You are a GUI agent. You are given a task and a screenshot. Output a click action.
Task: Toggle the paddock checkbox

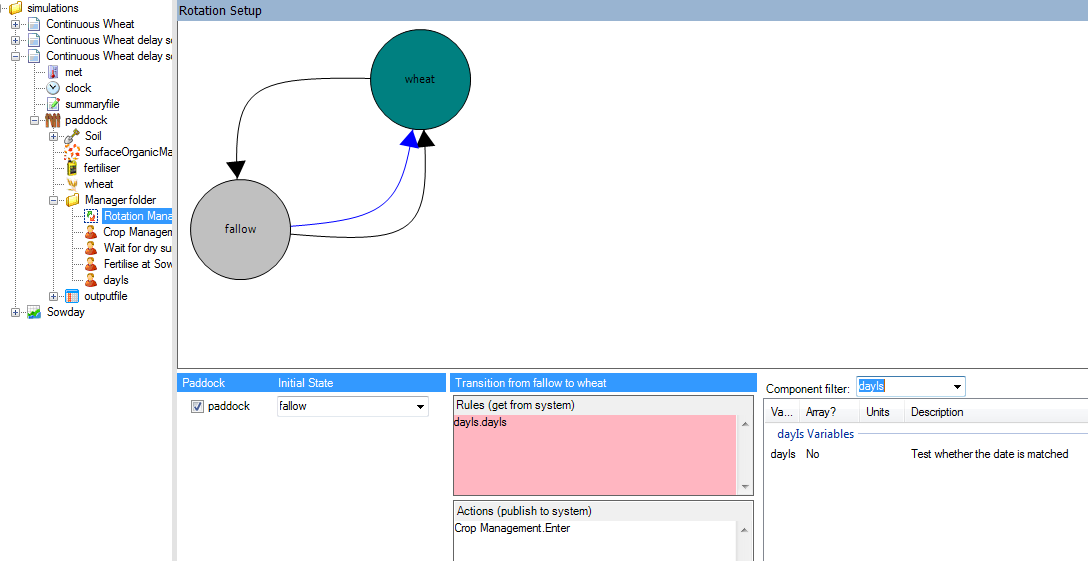click(197, 406)
